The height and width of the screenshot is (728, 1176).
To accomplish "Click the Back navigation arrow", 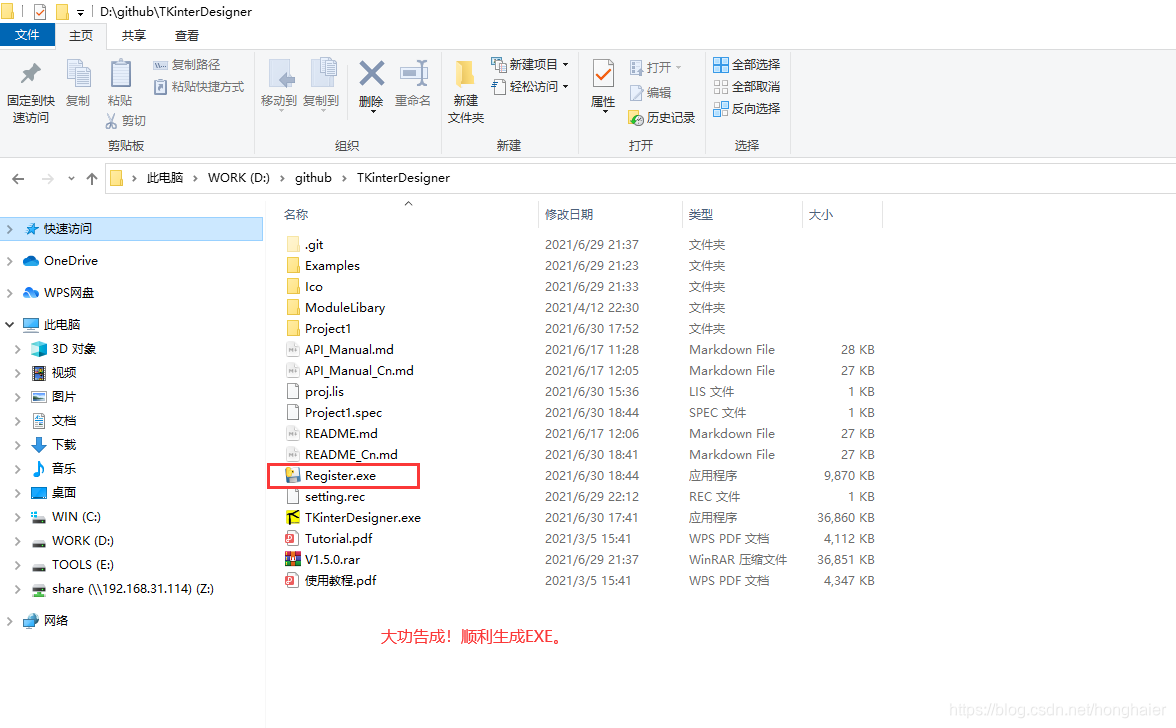I will click(x=18, y=178).
